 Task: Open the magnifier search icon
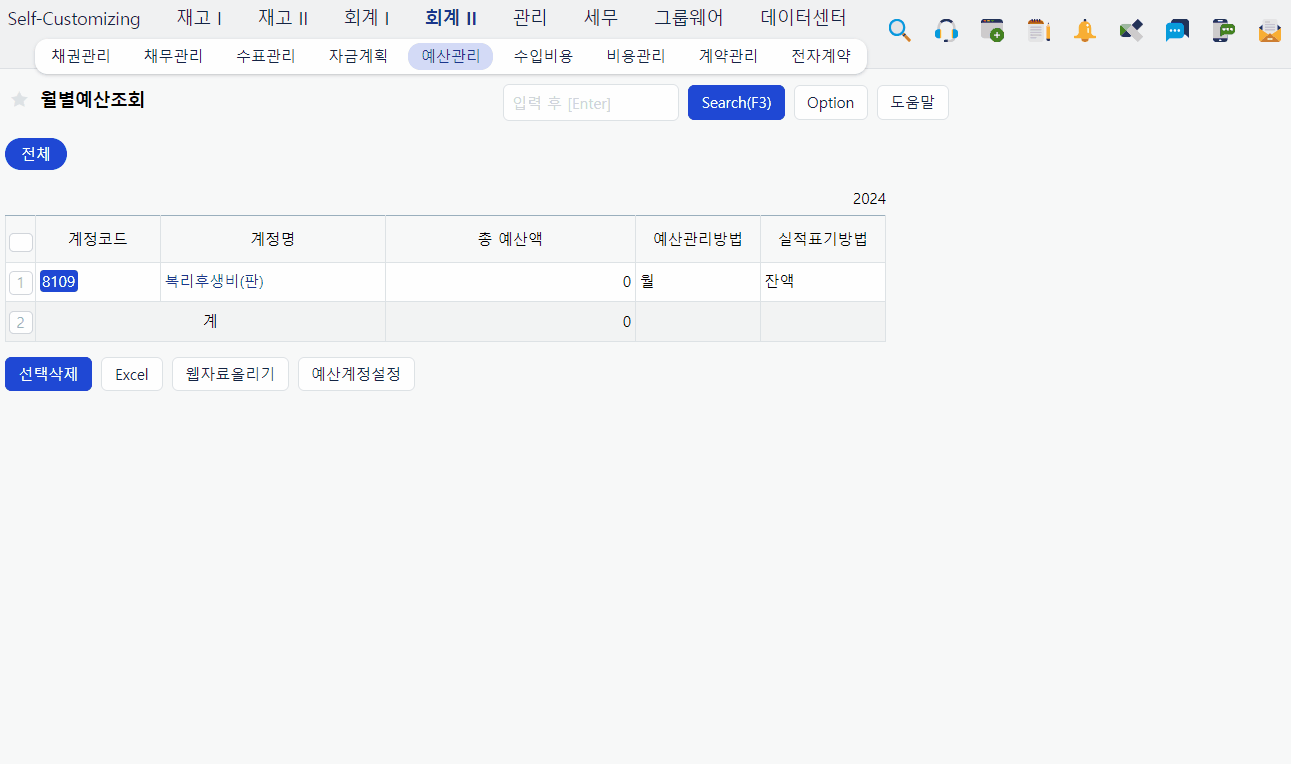(899, 30)
